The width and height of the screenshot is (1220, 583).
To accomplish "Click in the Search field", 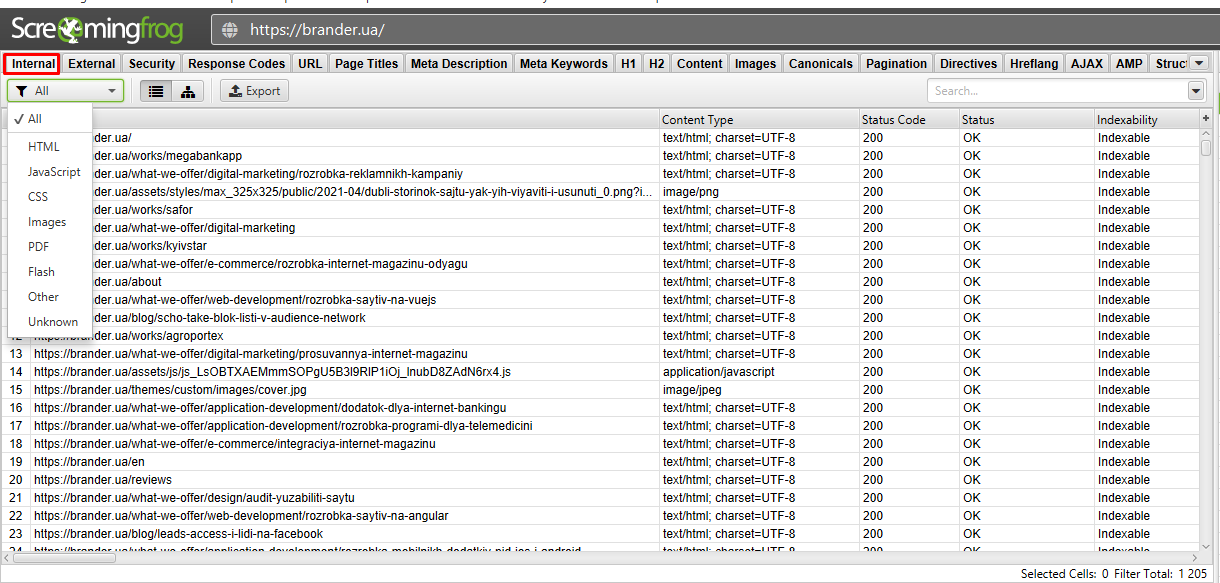I will [x=1055, y=91].
